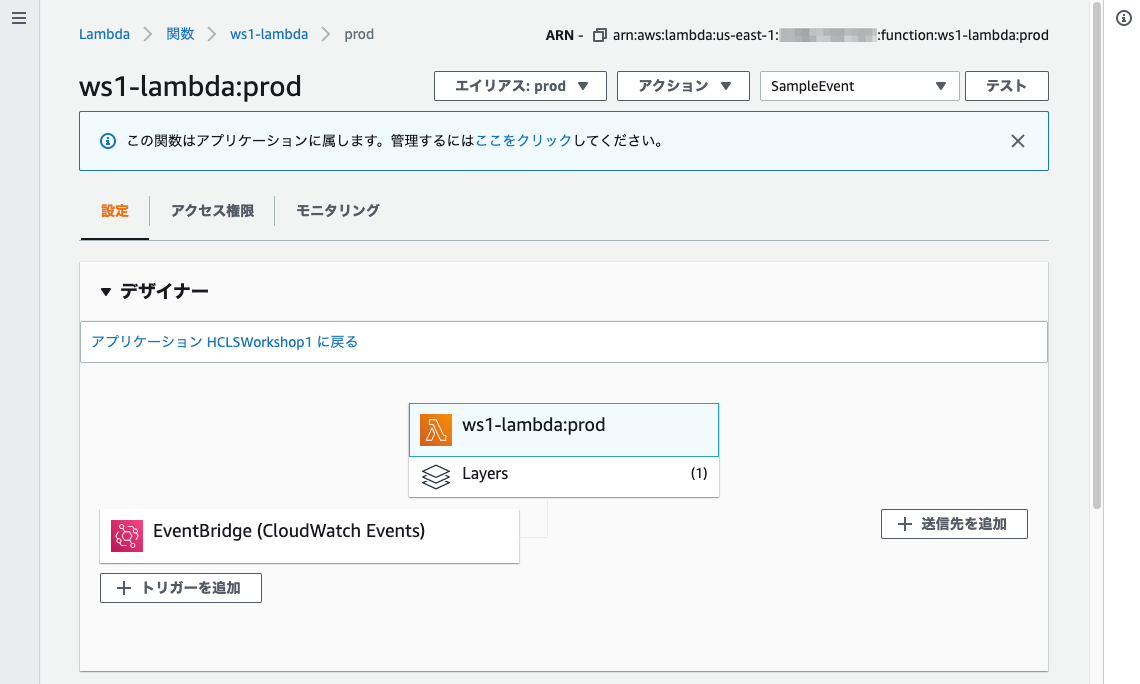Viewport: 1140px width, 684px height.
Task: Click the トリガーを追加 button
Action: pos(180,588)
